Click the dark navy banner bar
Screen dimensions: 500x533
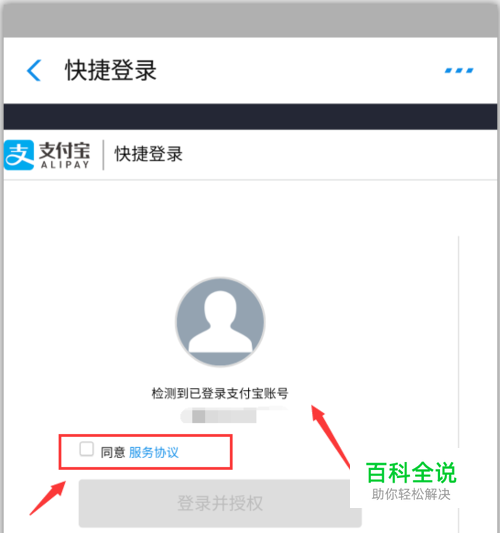[250, 117]
